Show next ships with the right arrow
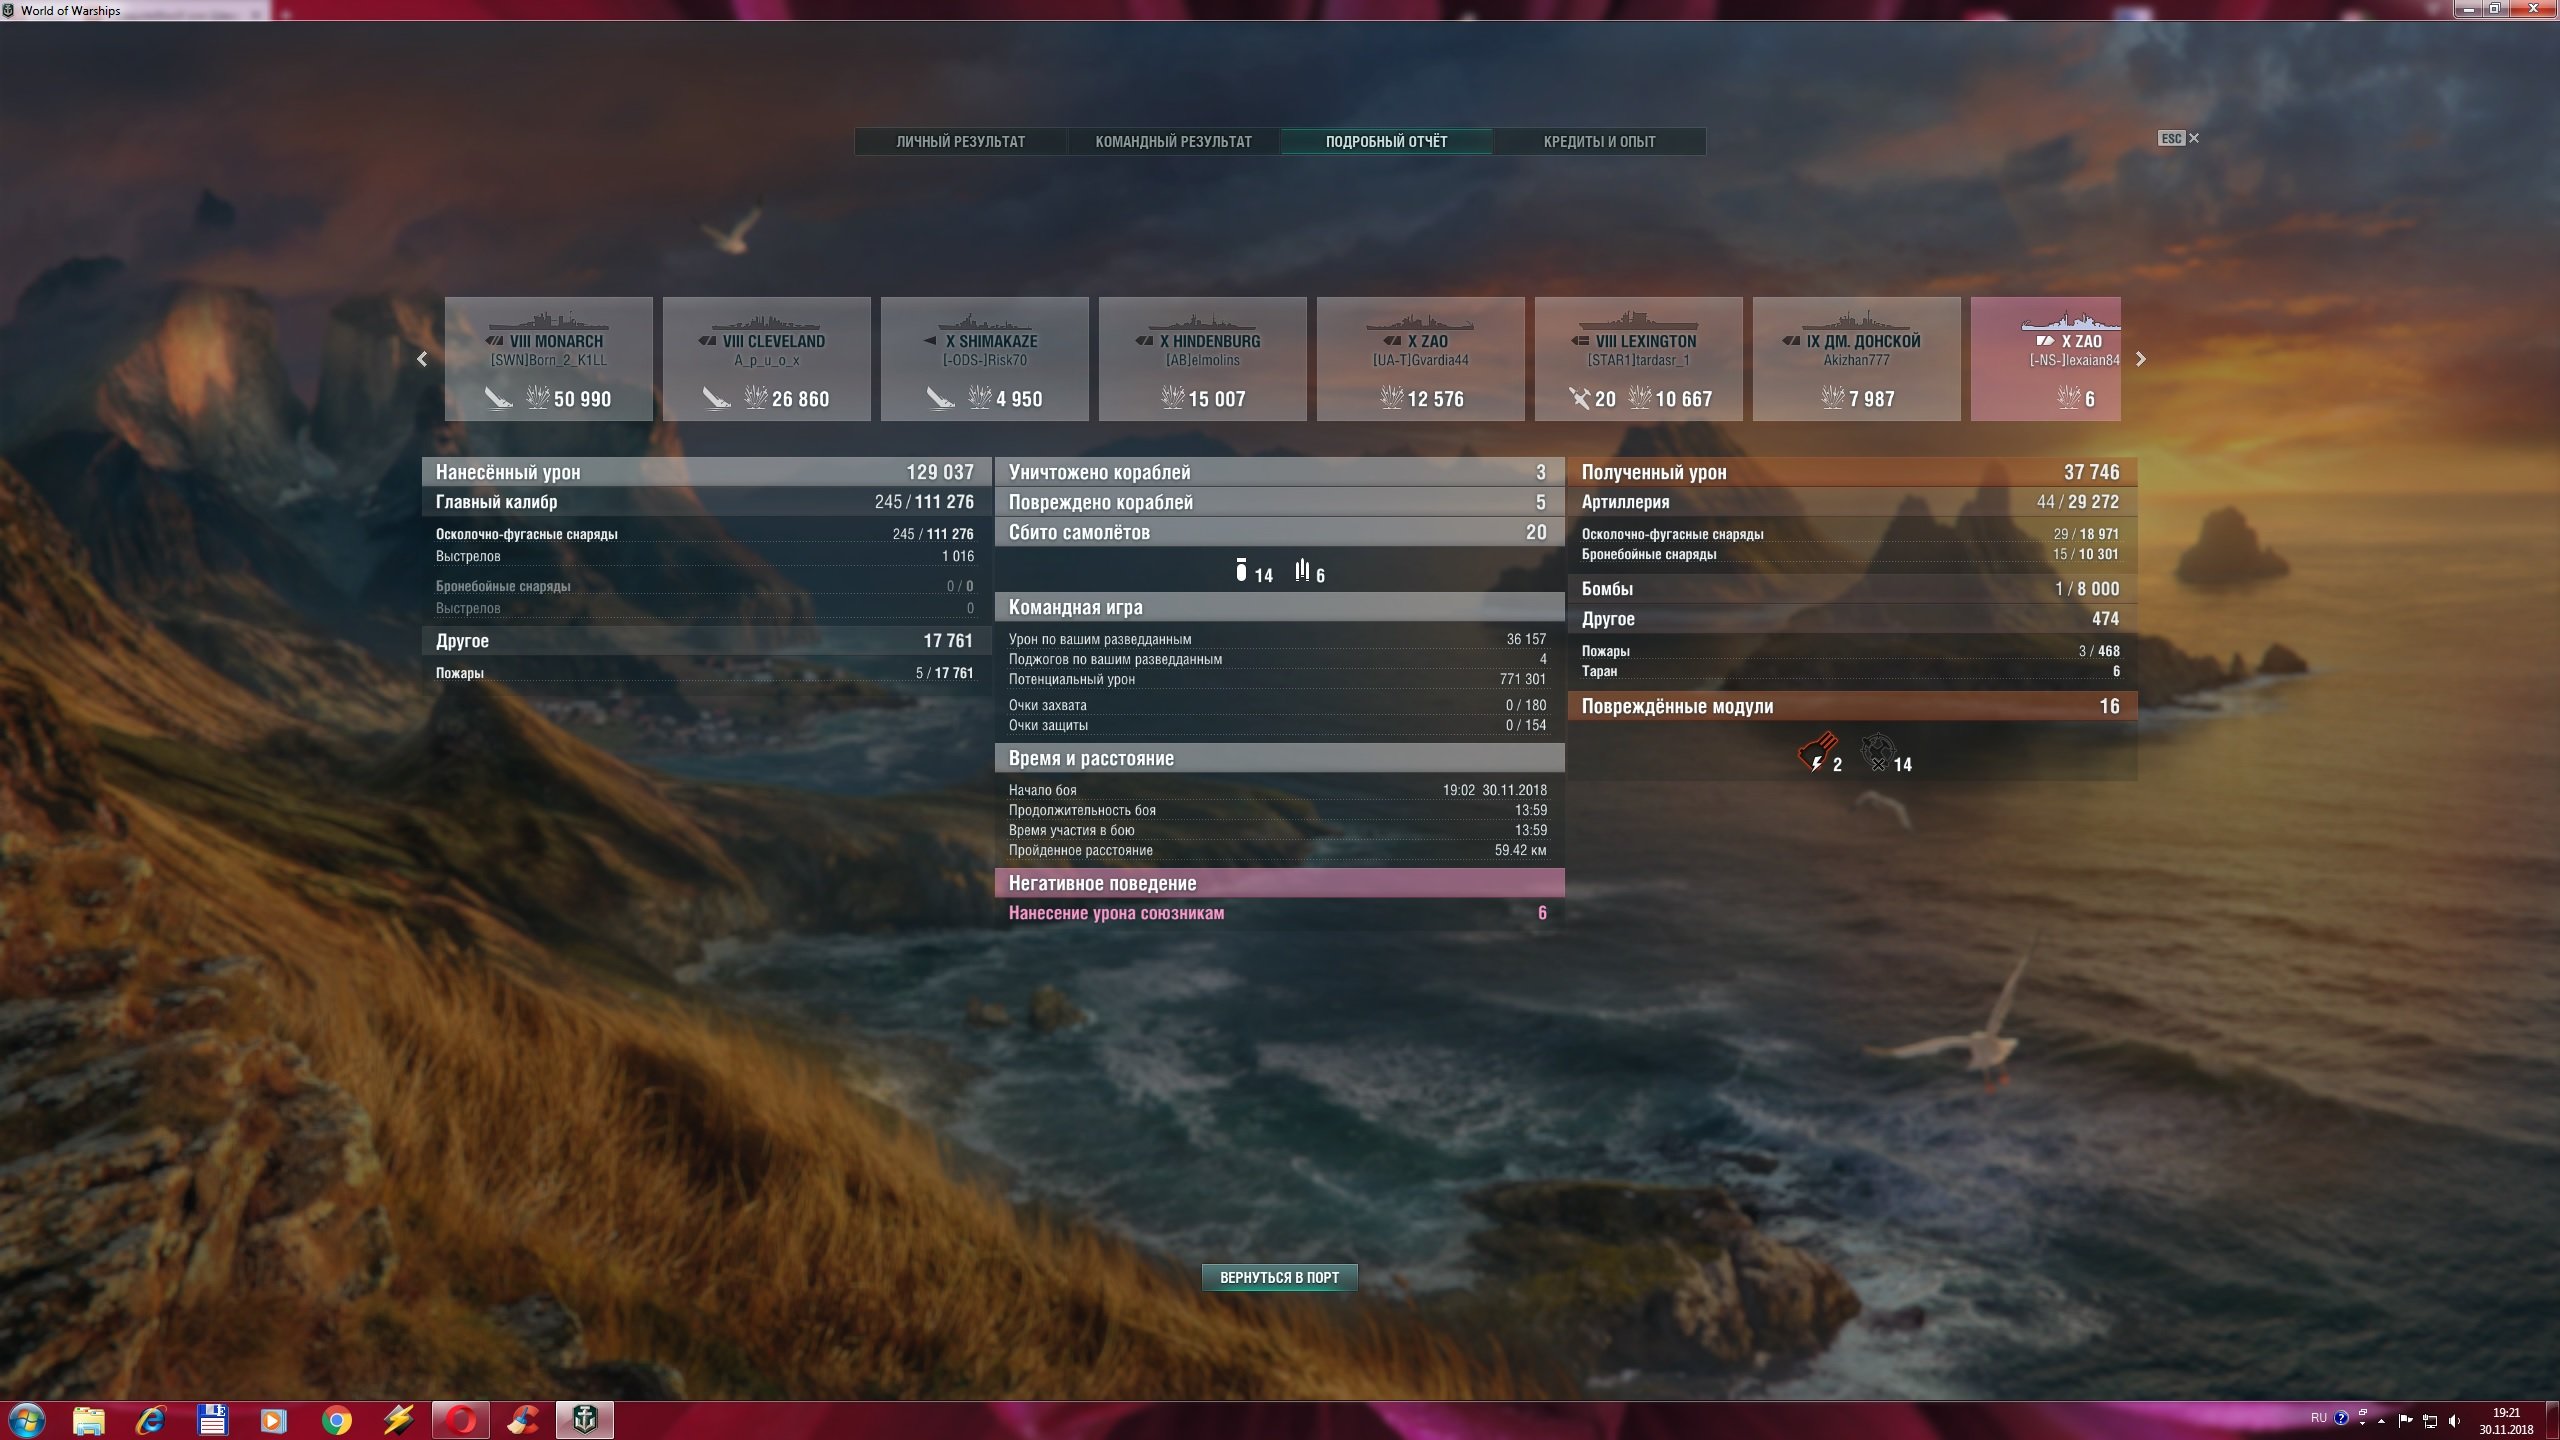The width and height of the screenshot is (2560, 1440). pyautogui.click(x=2140, y=359)
